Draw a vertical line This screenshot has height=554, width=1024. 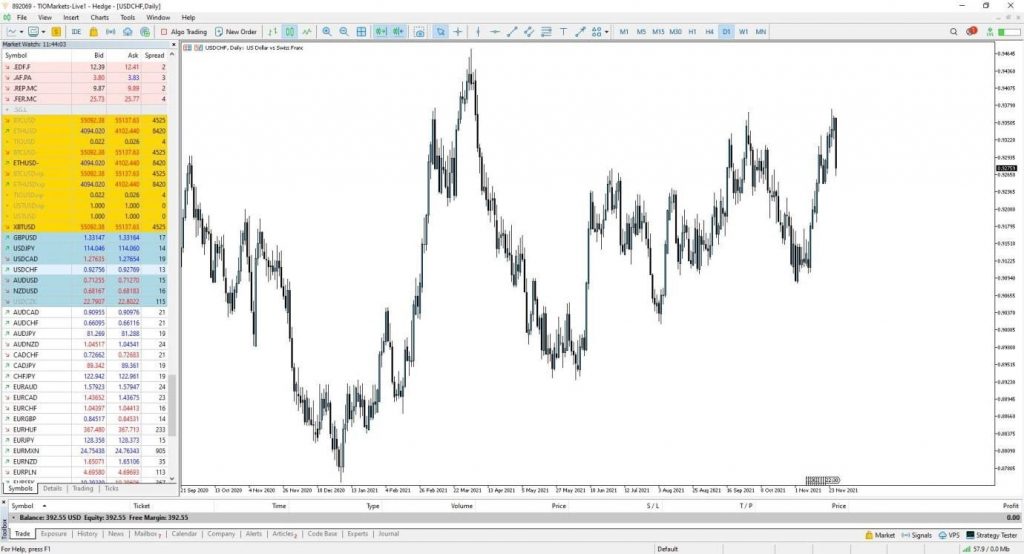478,31
